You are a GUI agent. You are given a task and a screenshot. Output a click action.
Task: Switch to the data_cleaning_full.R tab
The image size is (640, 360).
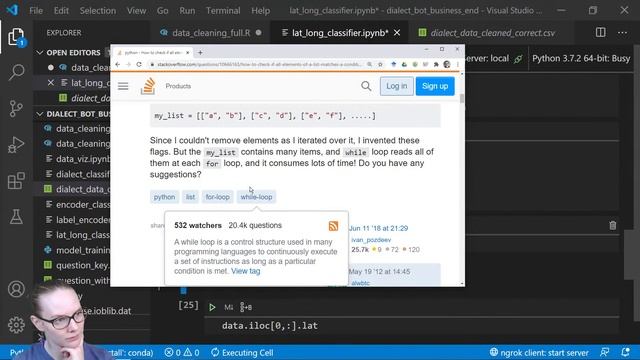point(211,33)
